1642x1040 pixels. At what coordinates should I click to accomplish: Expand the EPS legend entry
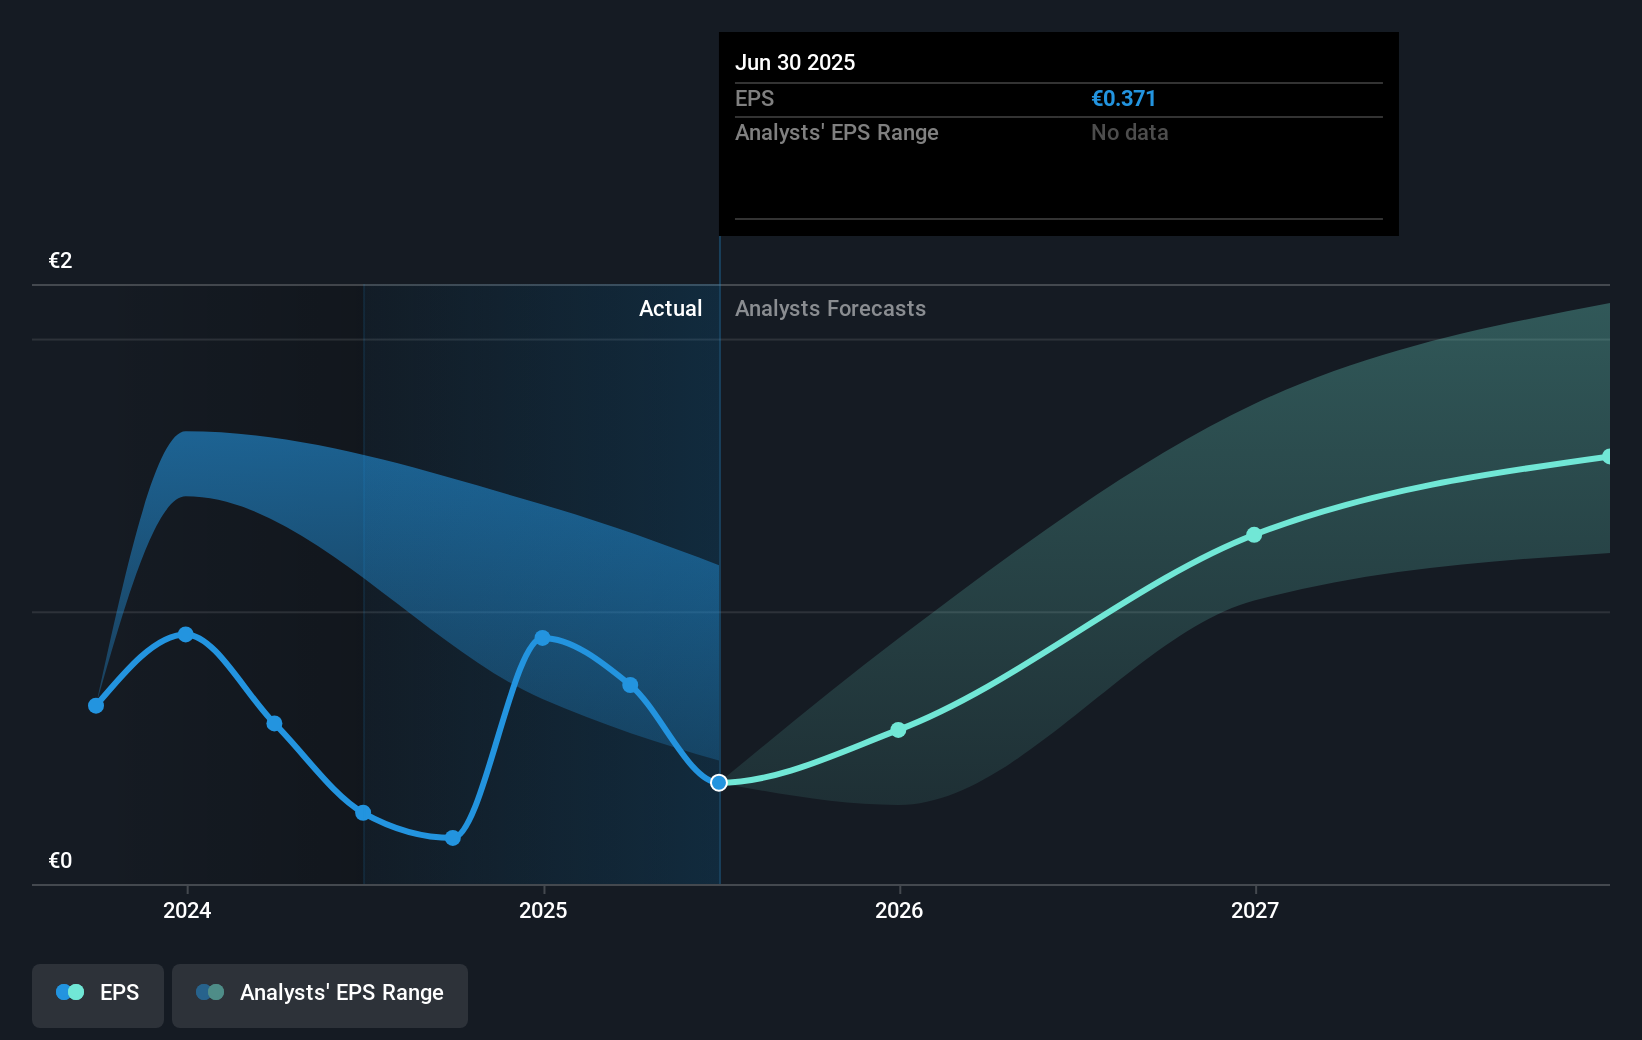pos(119,992)
